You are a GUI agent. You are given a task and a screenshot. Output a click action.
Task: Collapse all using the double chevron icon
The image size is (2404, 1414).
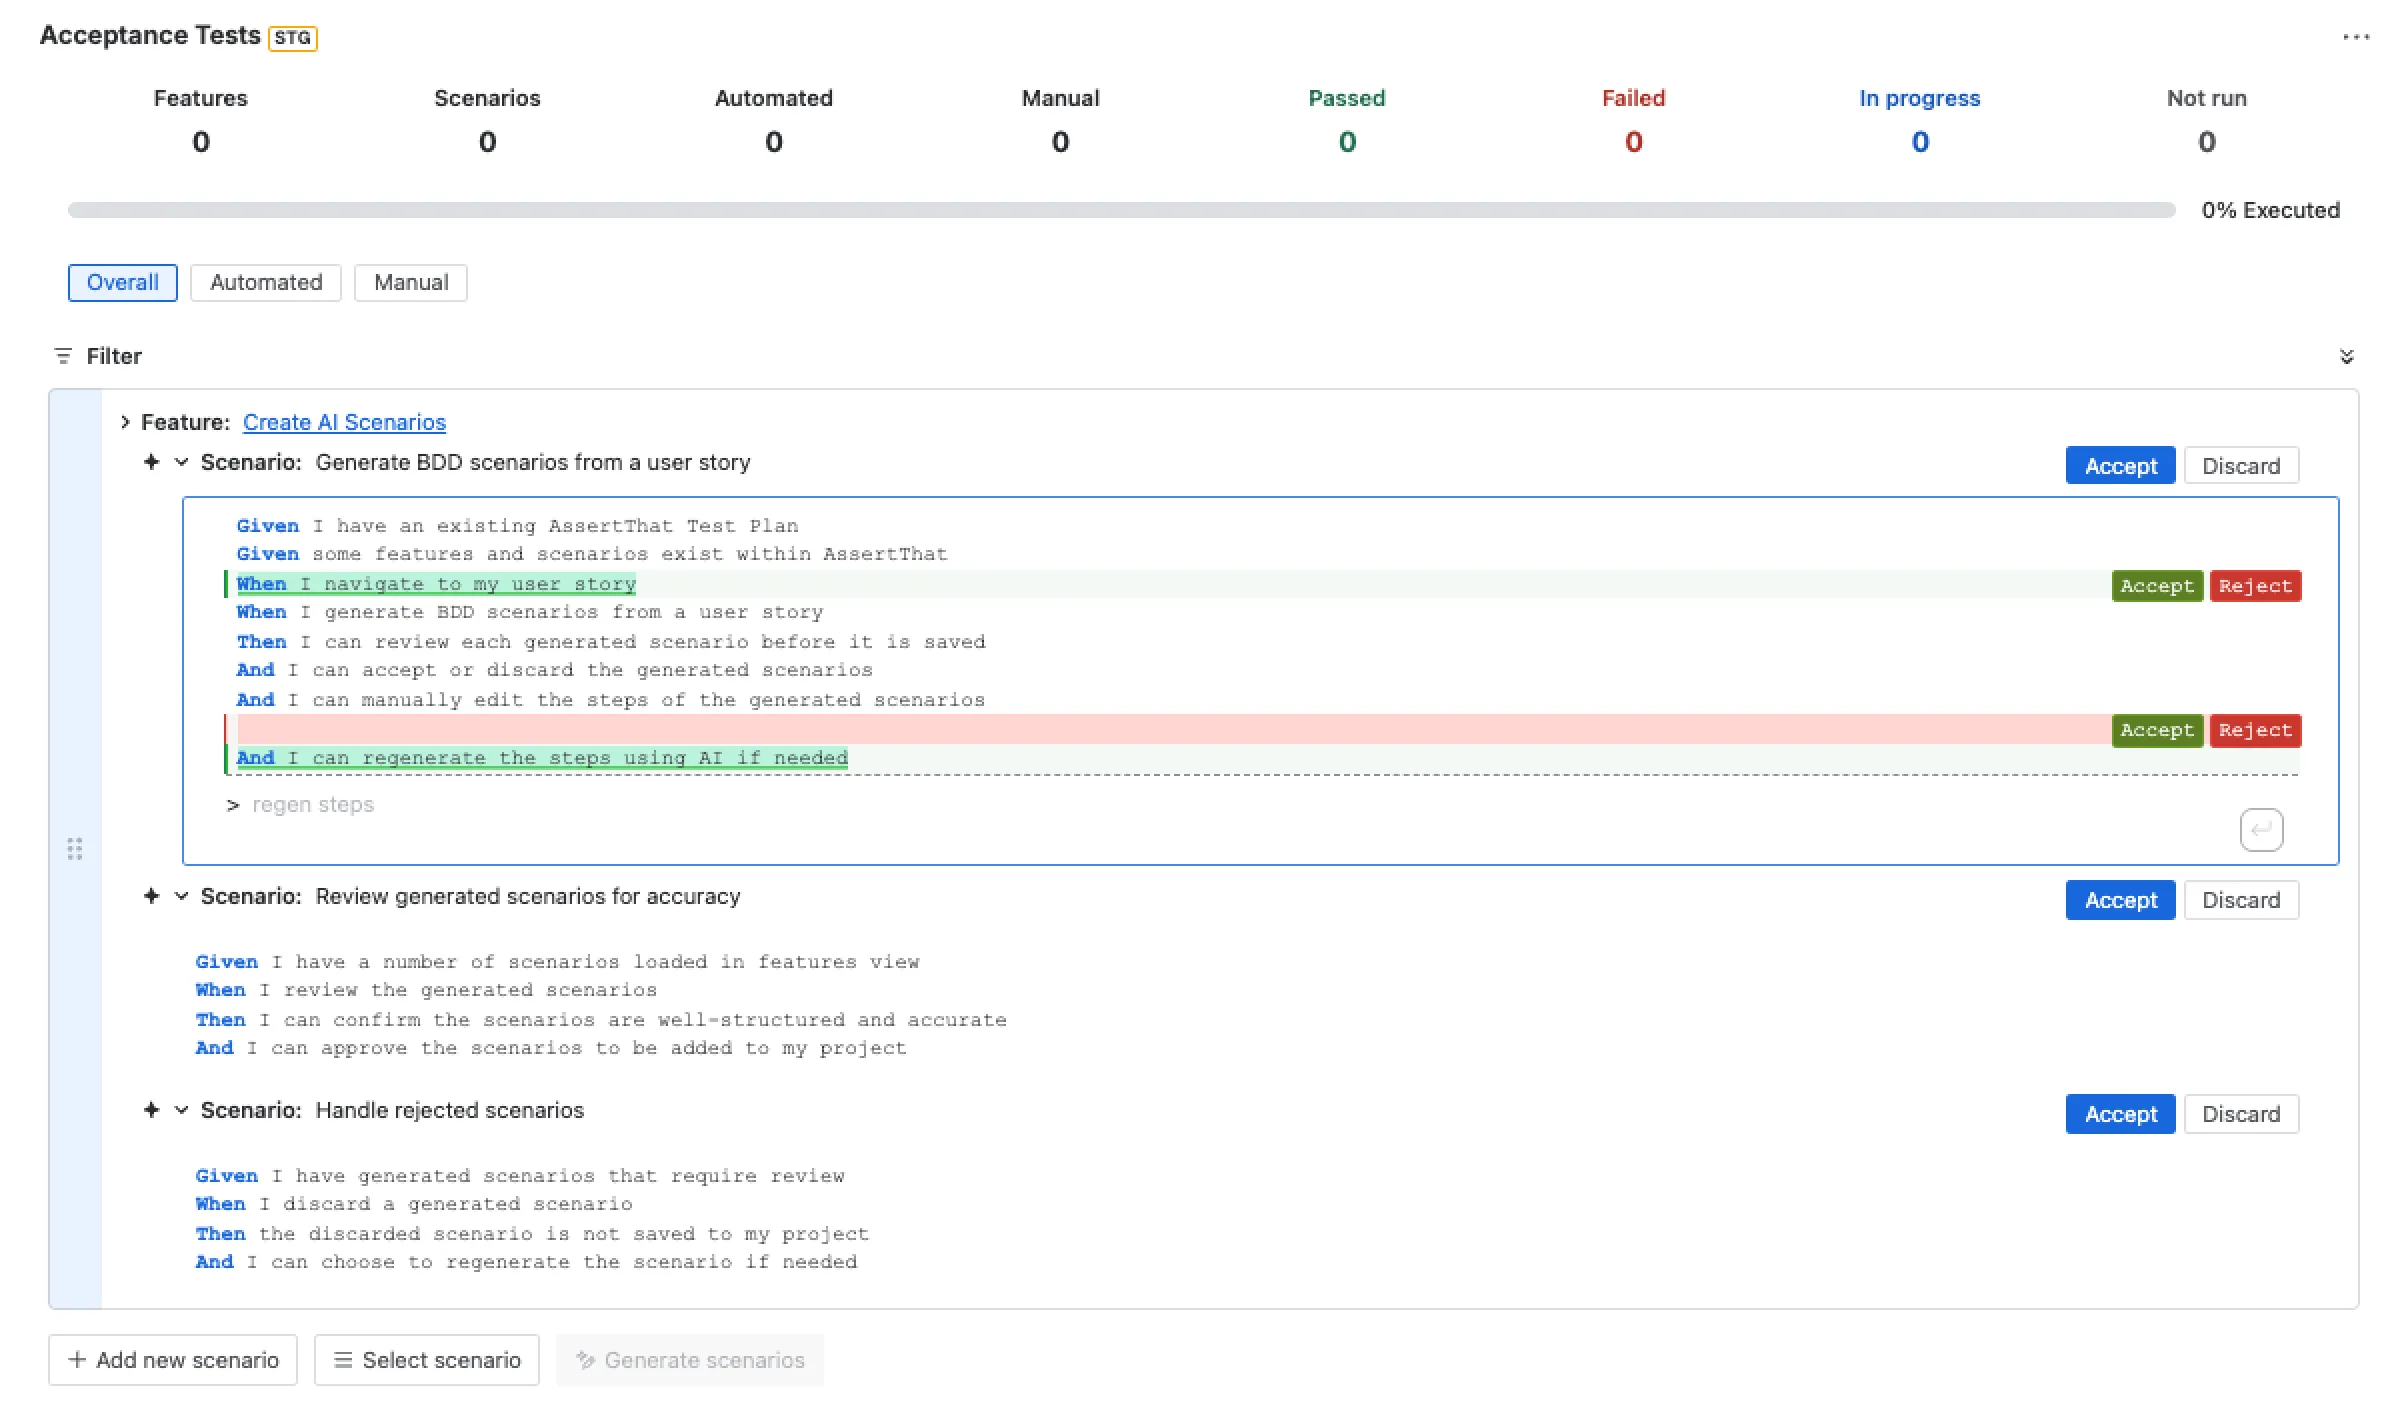2346,357
